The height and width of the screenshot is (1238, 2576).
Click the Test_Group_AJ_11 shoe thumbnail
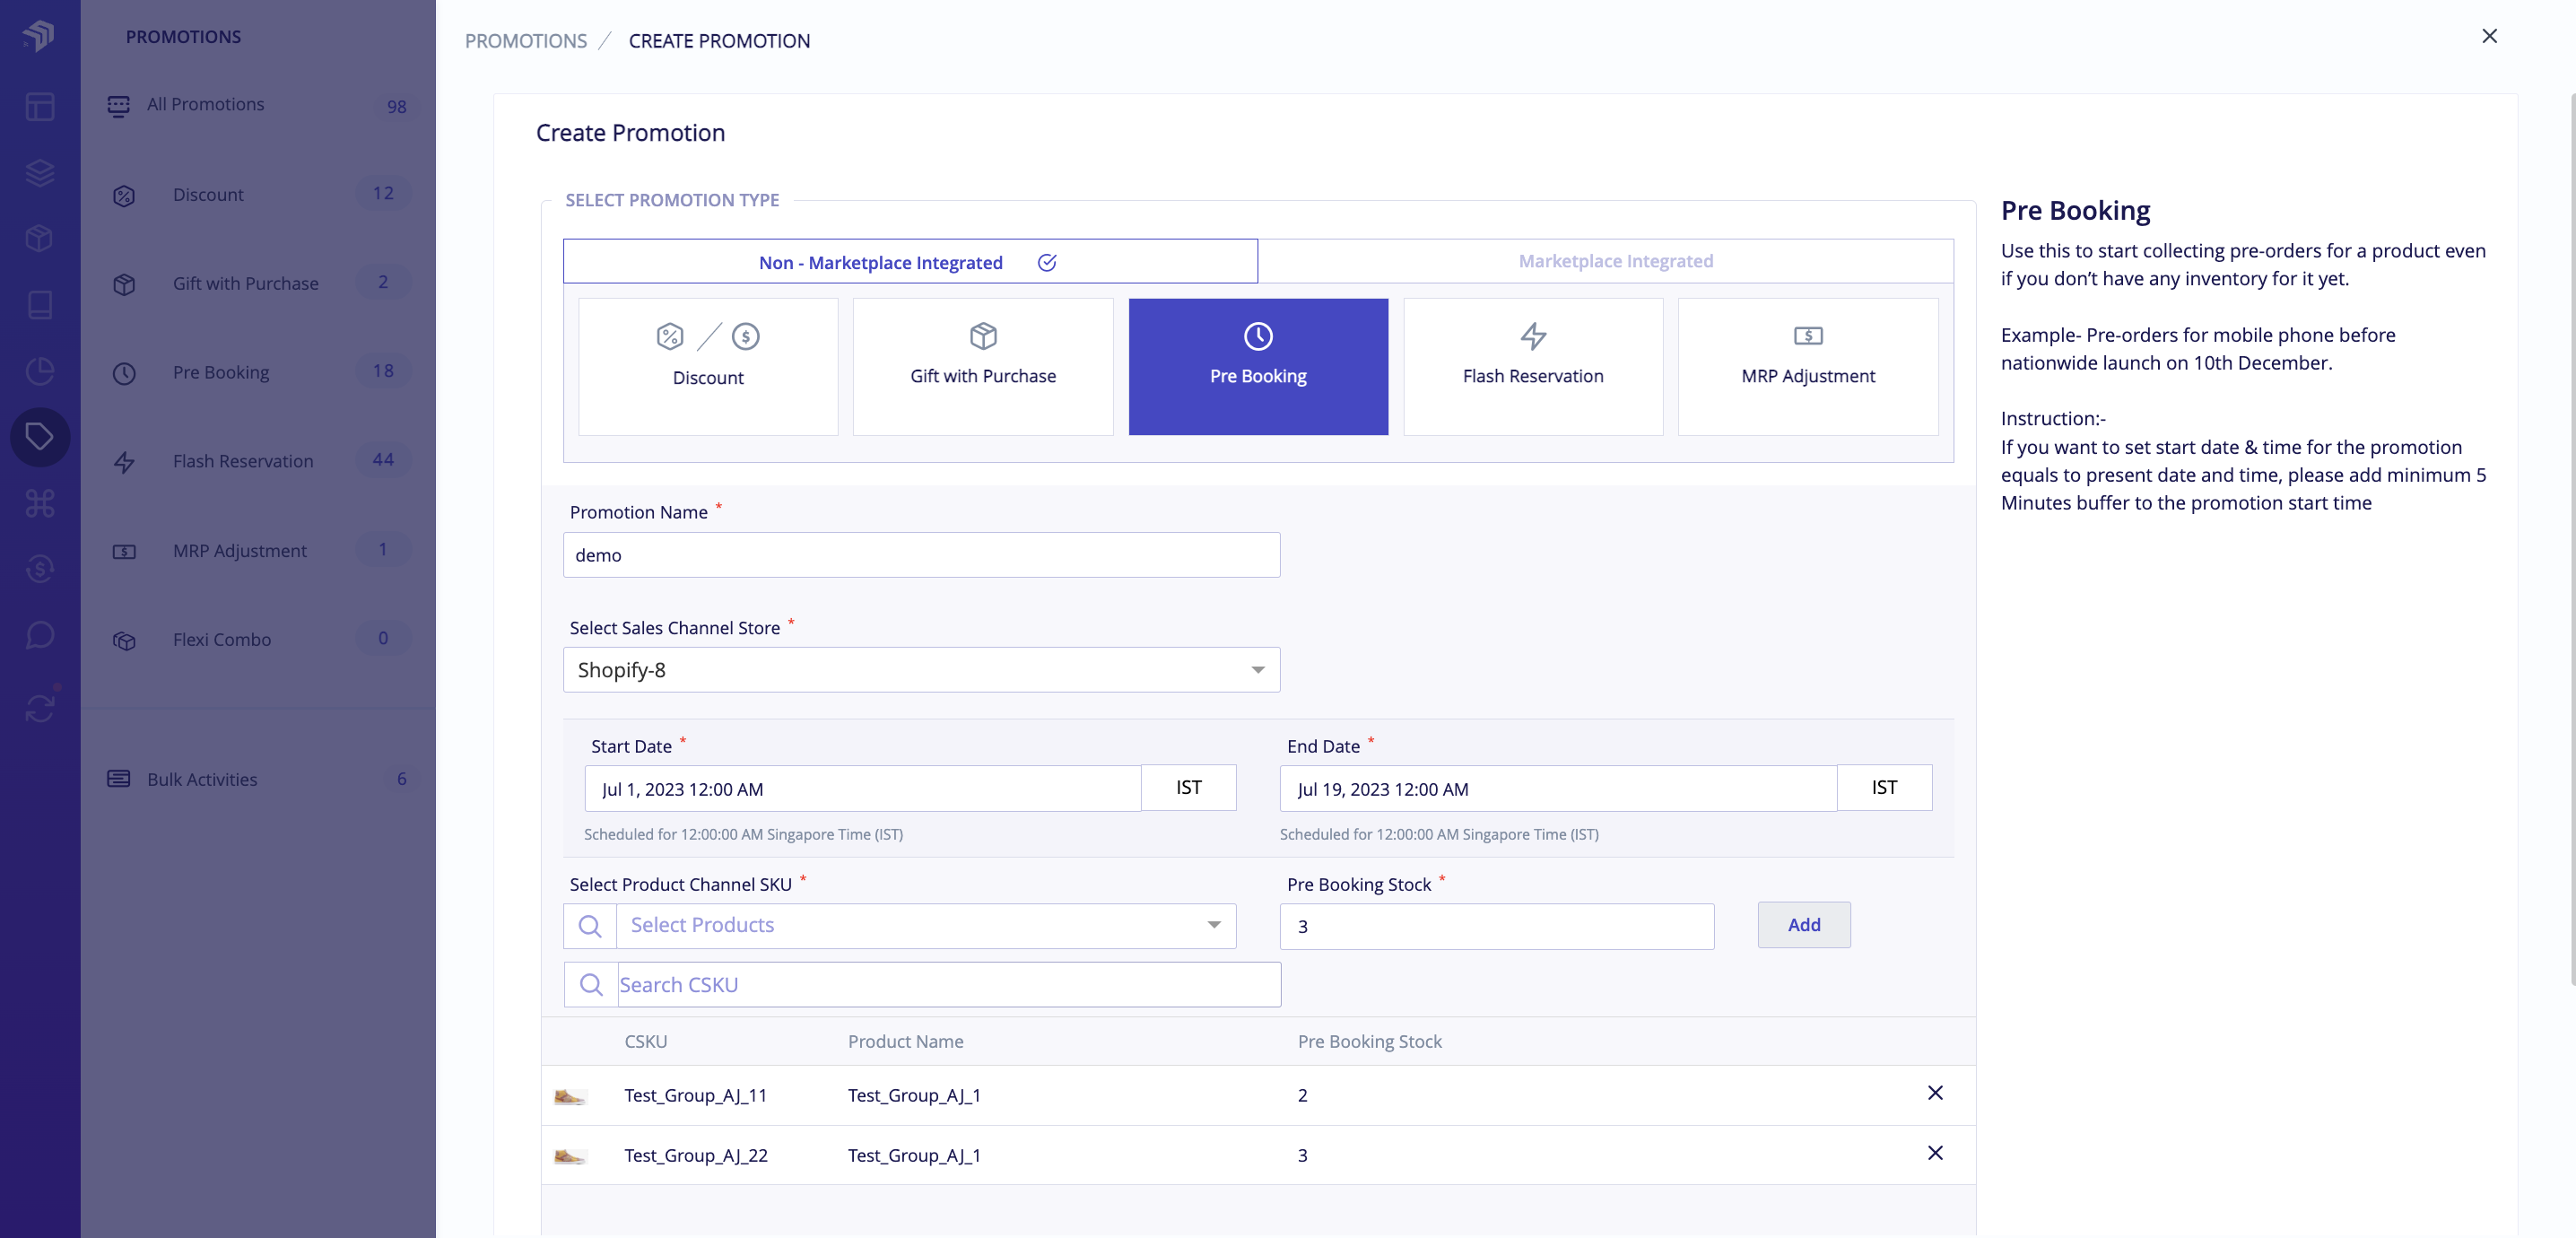pos(569,1097)
